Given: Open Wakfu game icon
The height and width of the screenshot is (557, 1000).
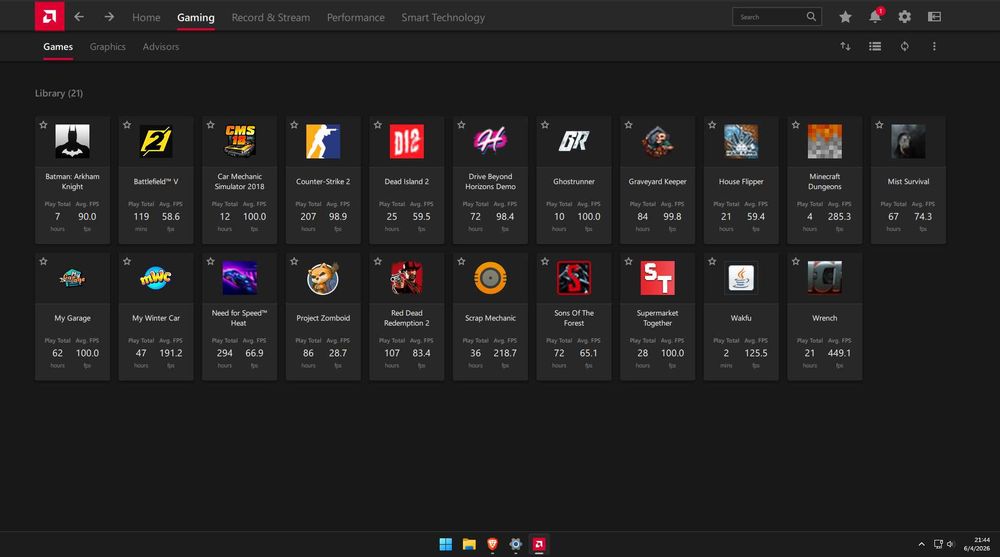Looking at the screenshot, I should (741, 278).
